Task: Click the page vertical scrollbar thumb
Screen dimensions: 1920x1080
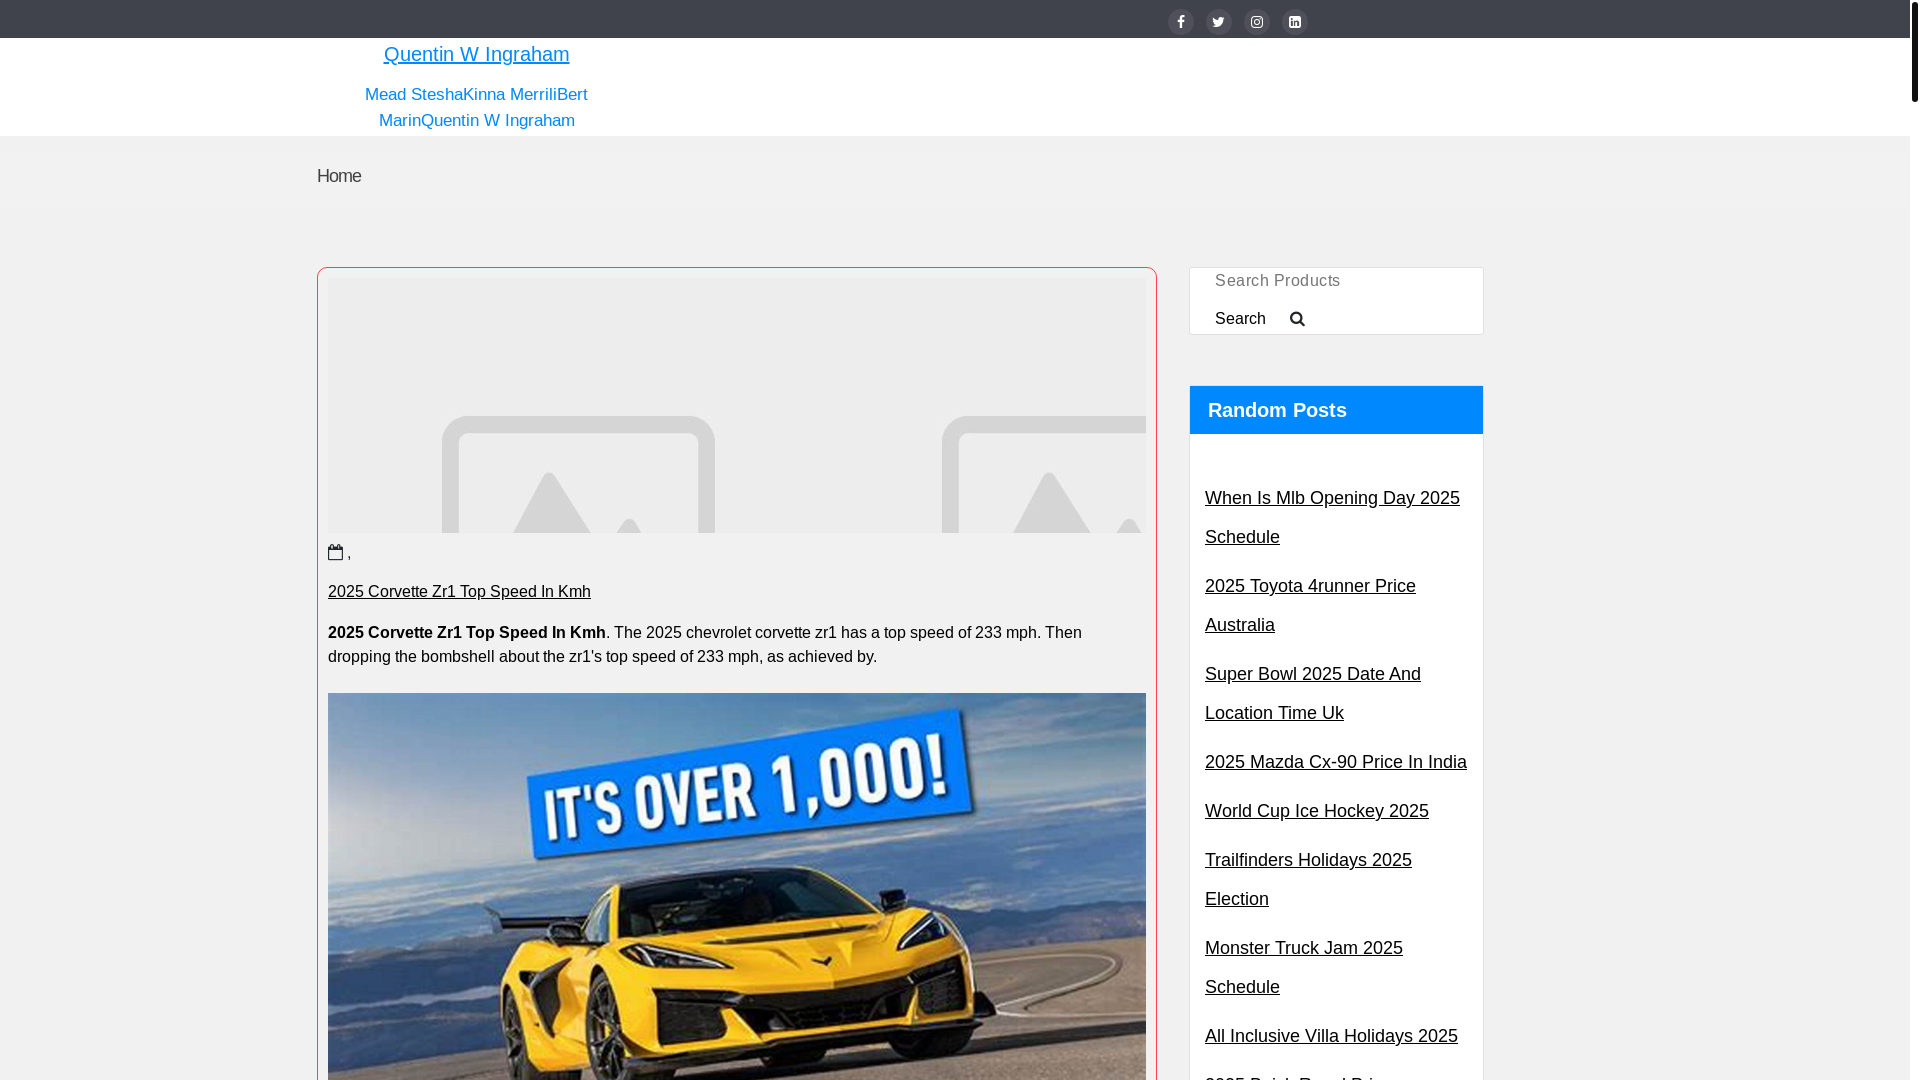Action: [x=1914, y=51]
